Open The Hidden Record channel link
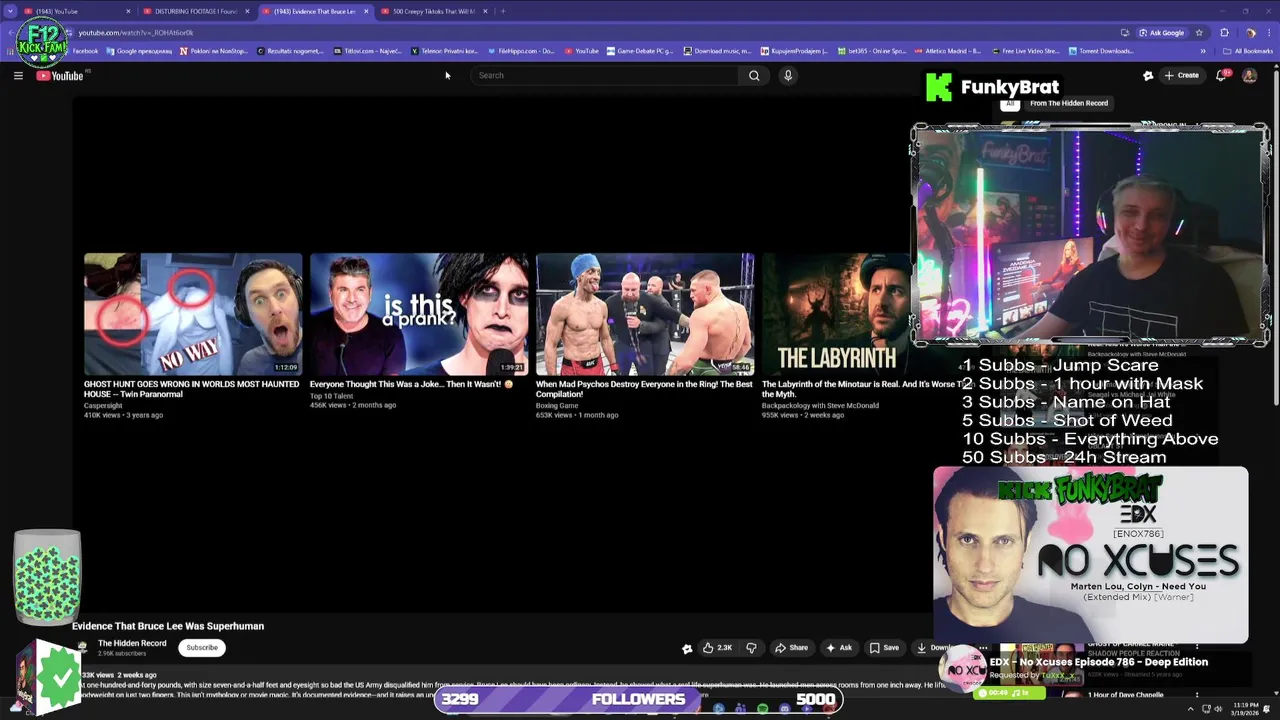 coord(132,643)
